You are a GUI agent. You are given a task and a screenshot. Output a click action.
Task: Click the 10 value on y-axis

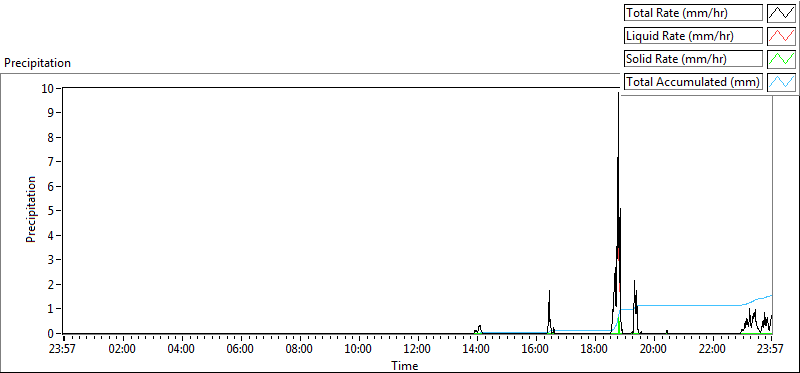[x=47, y=88]
